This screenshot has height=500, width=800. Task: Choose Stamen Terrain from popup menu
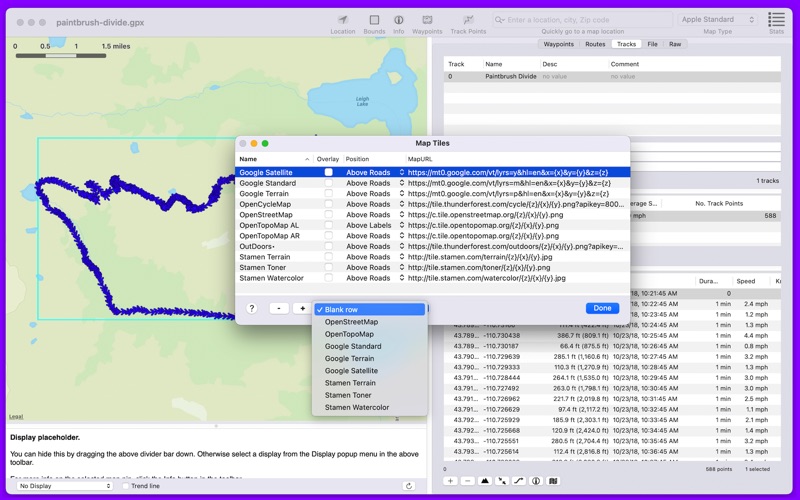point(370,383)
